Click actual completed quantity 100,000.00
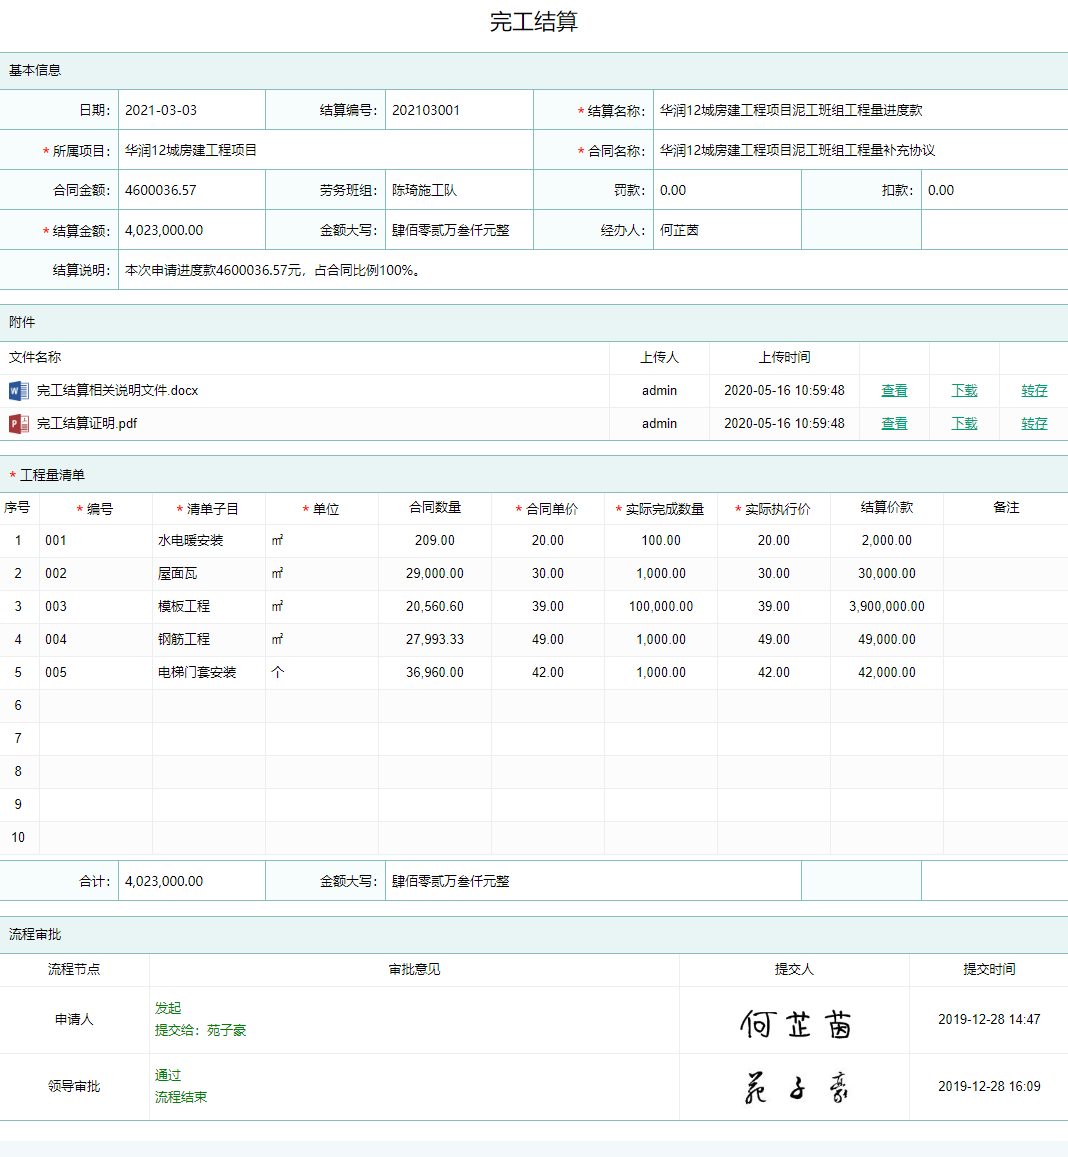Screen dimensions: 1068x1157 661,607
